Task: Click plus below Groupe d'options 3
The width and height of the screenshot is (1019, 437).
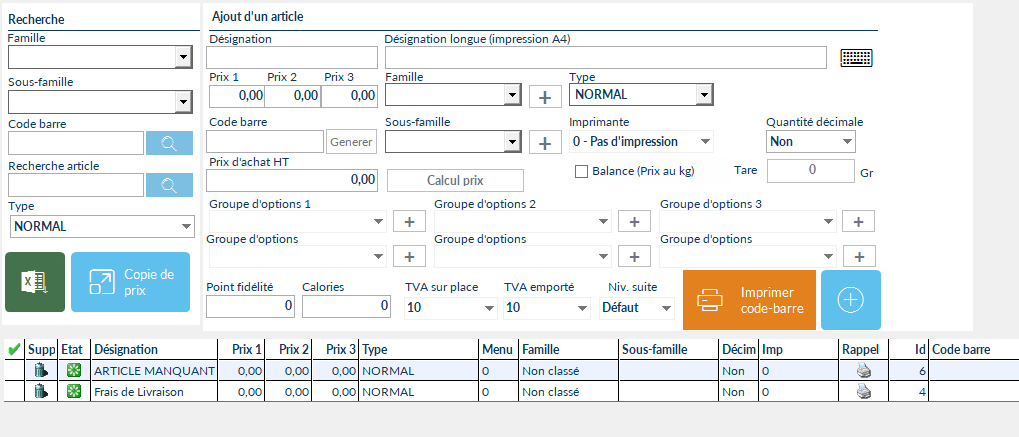Action: pyautogui.click(x=858, y=256)
